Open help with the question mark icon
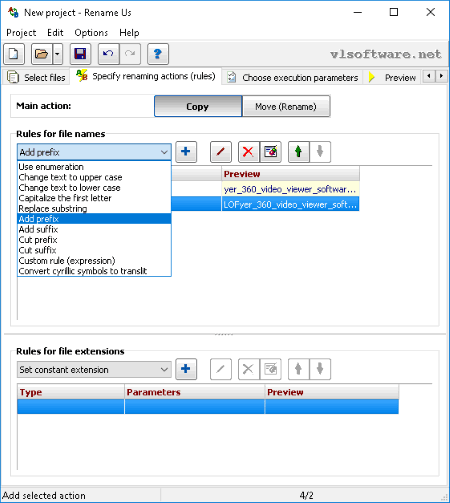Viewport: 450px width, 503px height. click(158, 54)
